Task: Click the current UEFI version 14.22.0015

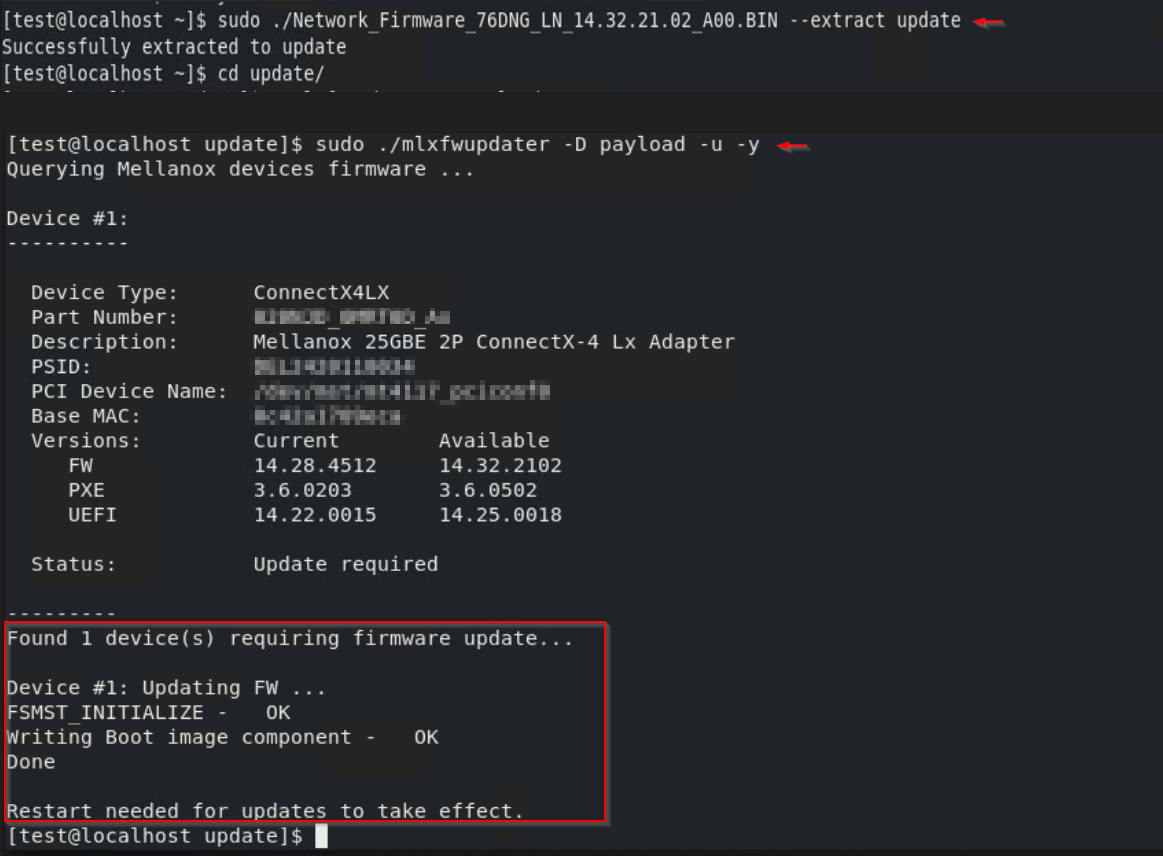Action: click(315, 515)
